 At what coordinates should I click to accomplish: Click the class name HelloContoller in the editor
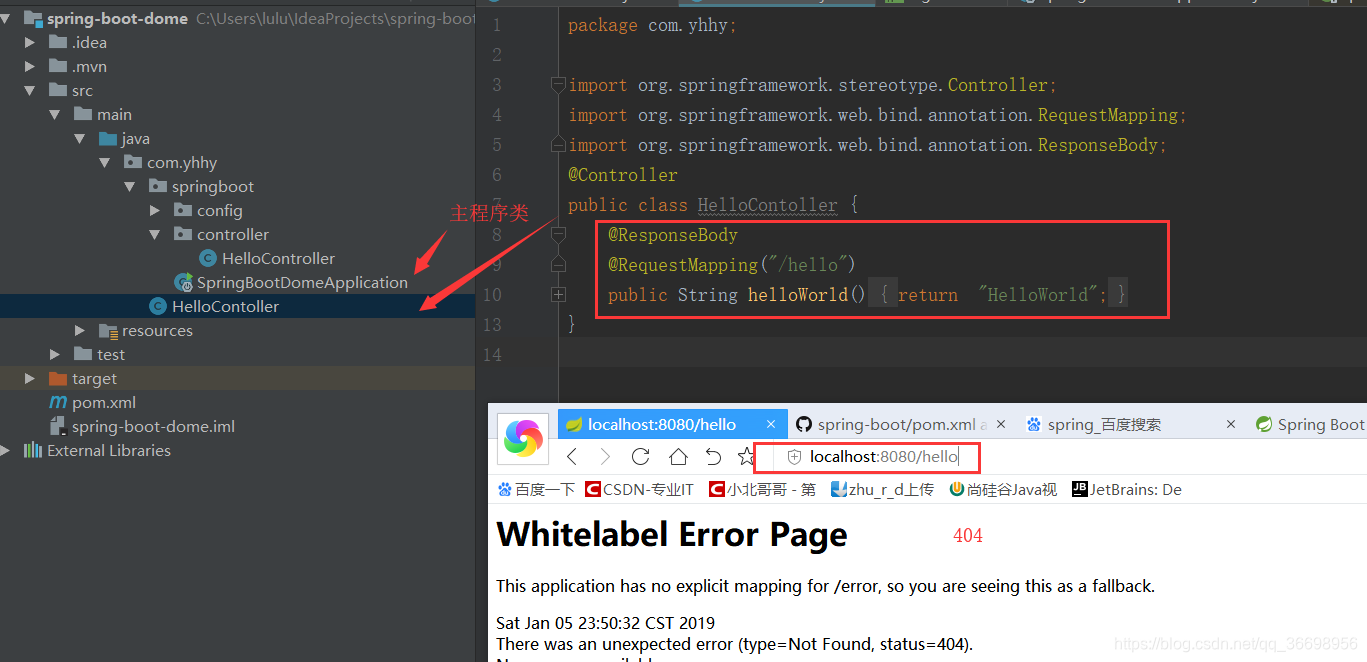tap(767, 205)
